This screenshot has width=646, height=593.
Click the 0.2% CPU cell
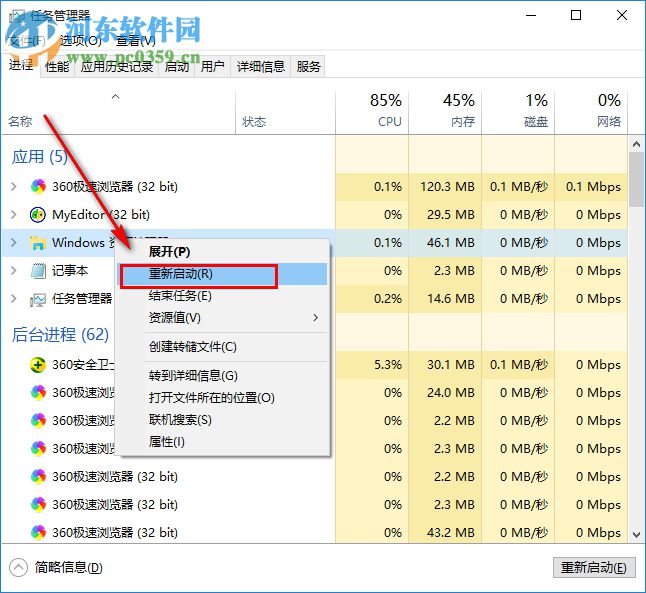[x=372, y=299]
